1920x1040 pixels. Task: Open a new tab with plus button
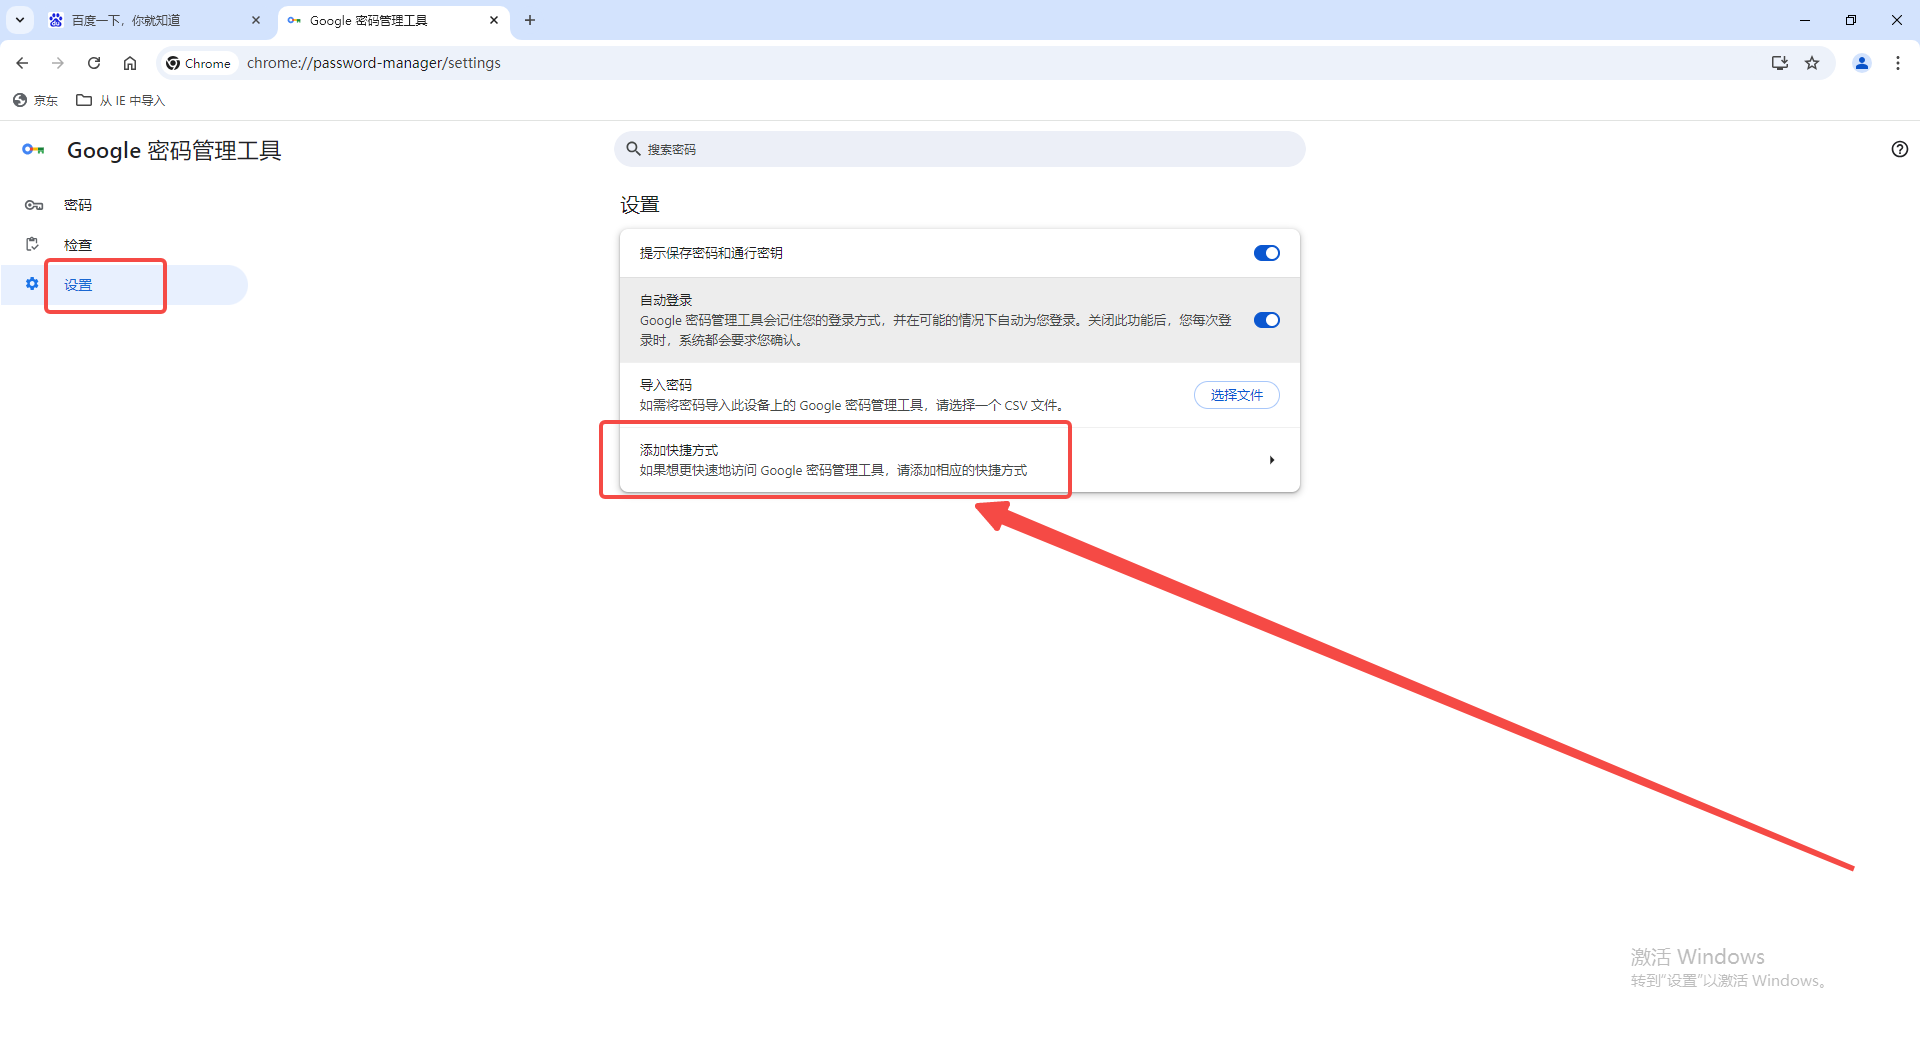[530, 20]
